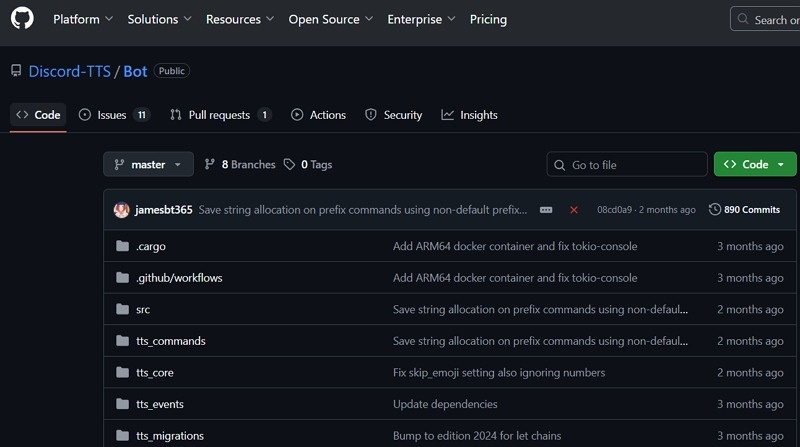Click the branch icon next to 8 Branches
The width and height of the screenshot is (800, 447).
(209, 164)
